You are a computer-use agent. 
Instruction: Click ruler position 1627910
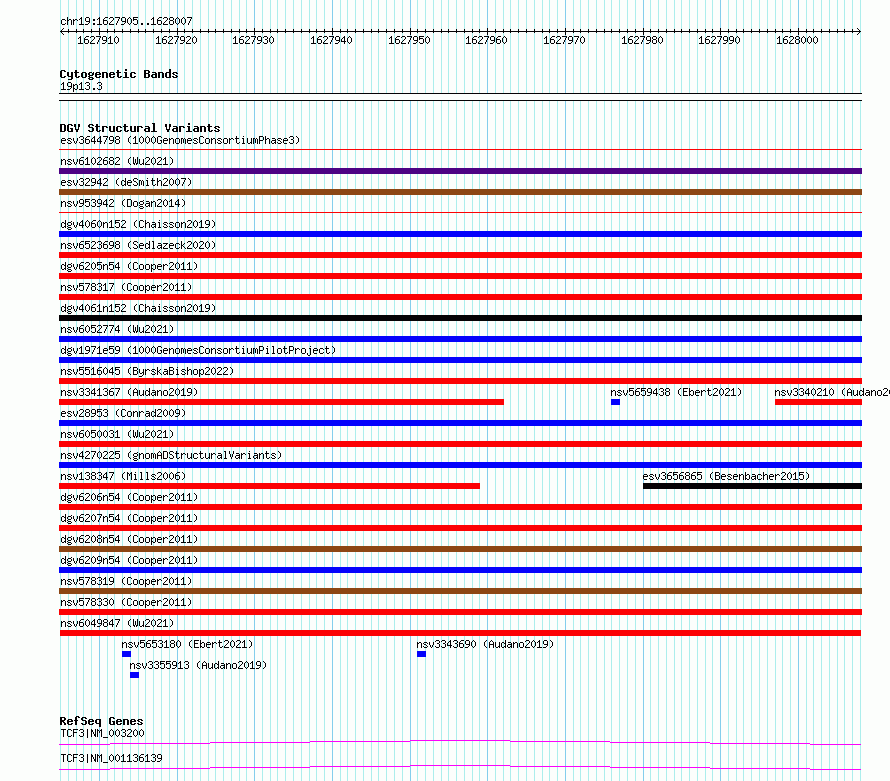point(98,40)
